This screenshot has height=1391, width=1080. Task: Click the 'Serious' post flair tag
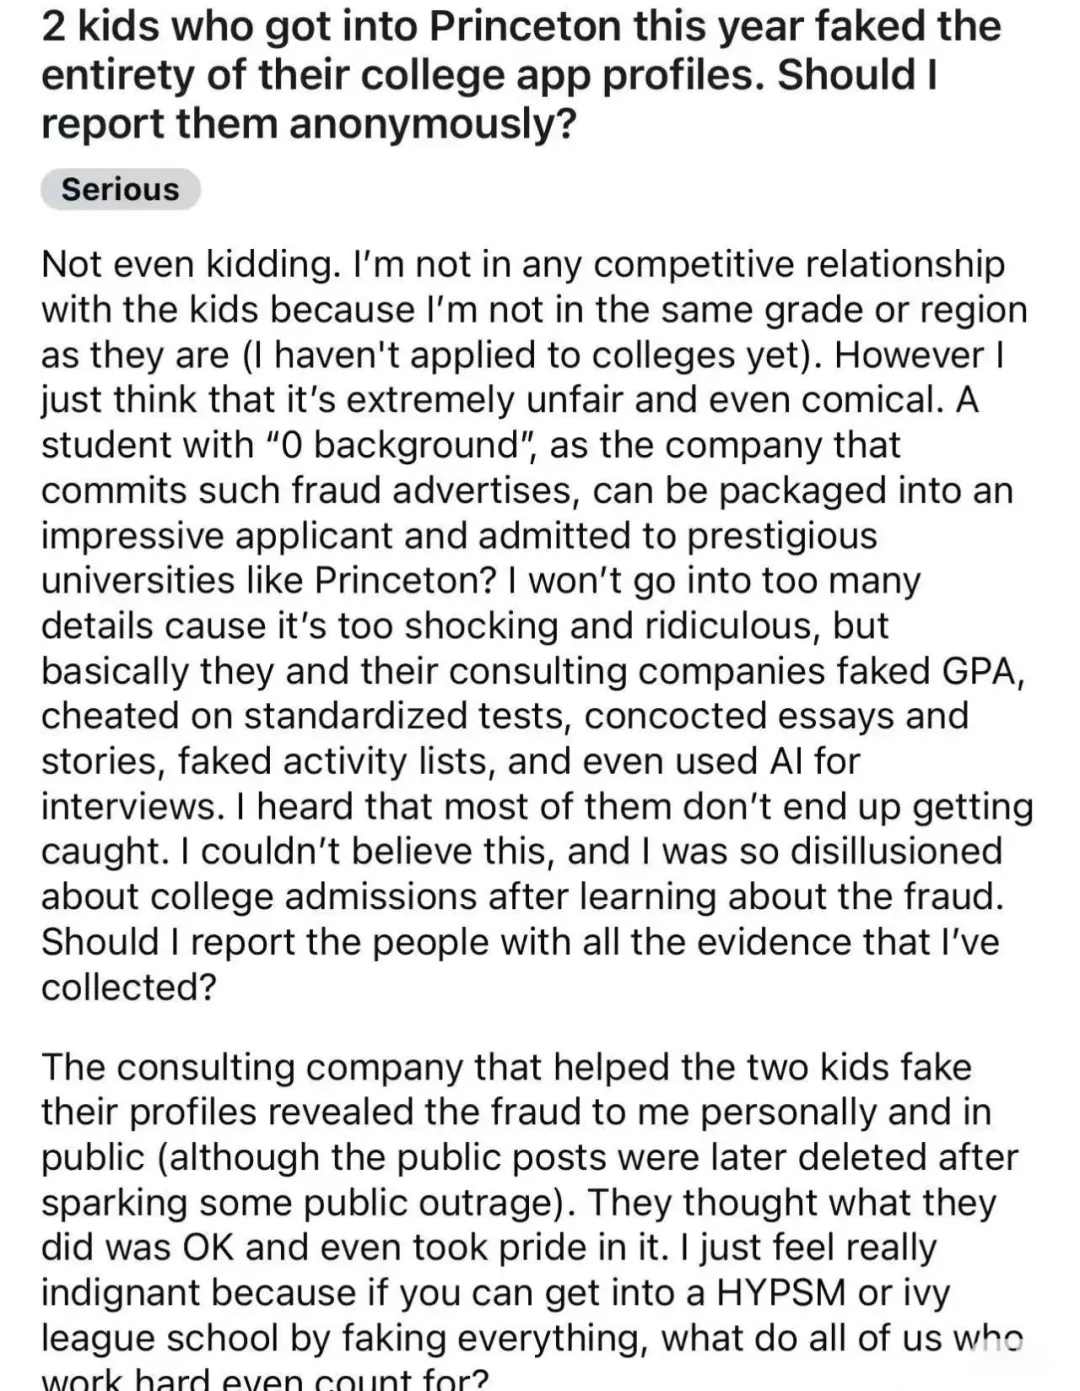point(120,189)
